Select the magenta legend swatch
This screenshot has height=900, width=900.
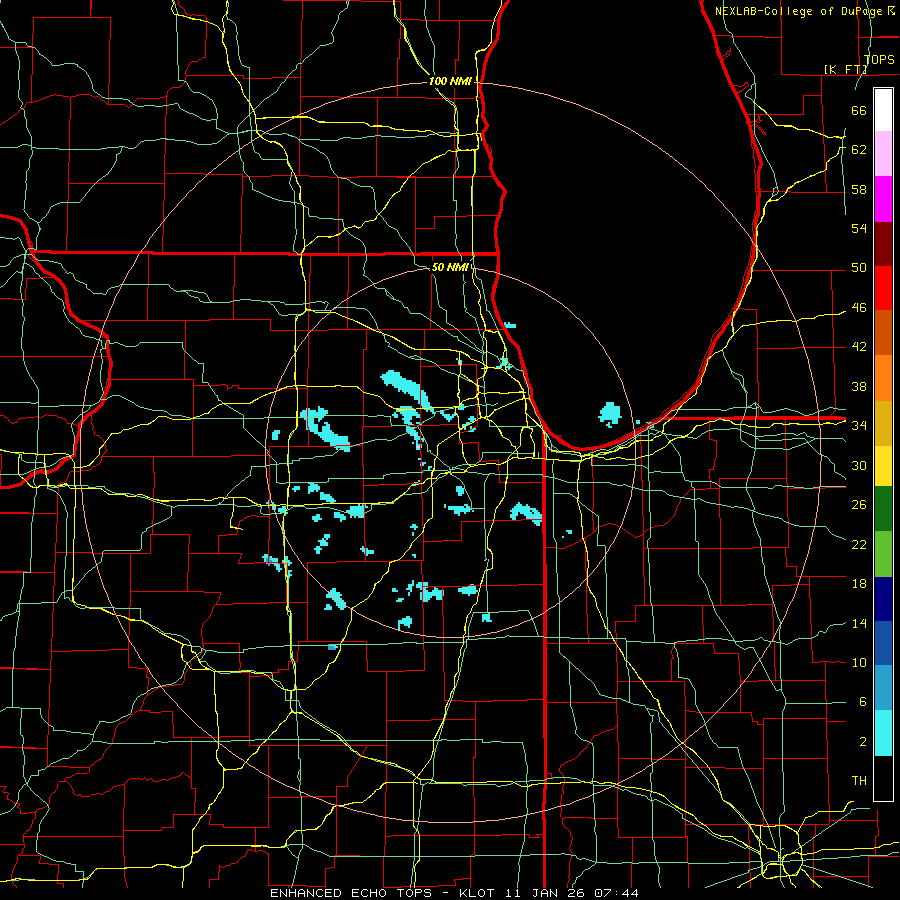point(883,199)
